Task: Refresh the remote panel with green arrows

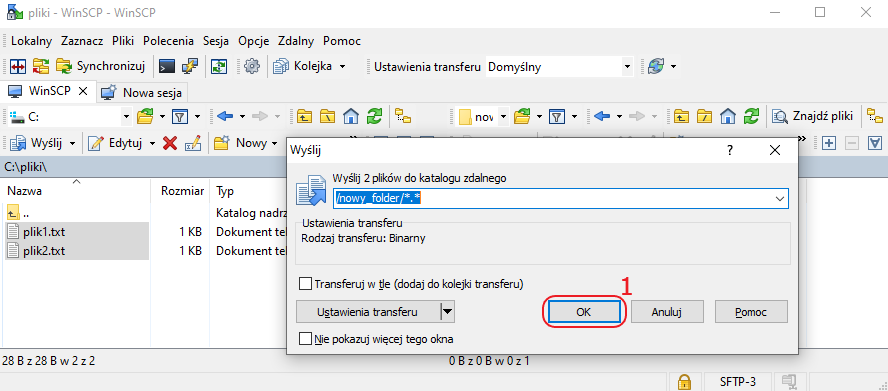Action: click(x=751, y=116)
